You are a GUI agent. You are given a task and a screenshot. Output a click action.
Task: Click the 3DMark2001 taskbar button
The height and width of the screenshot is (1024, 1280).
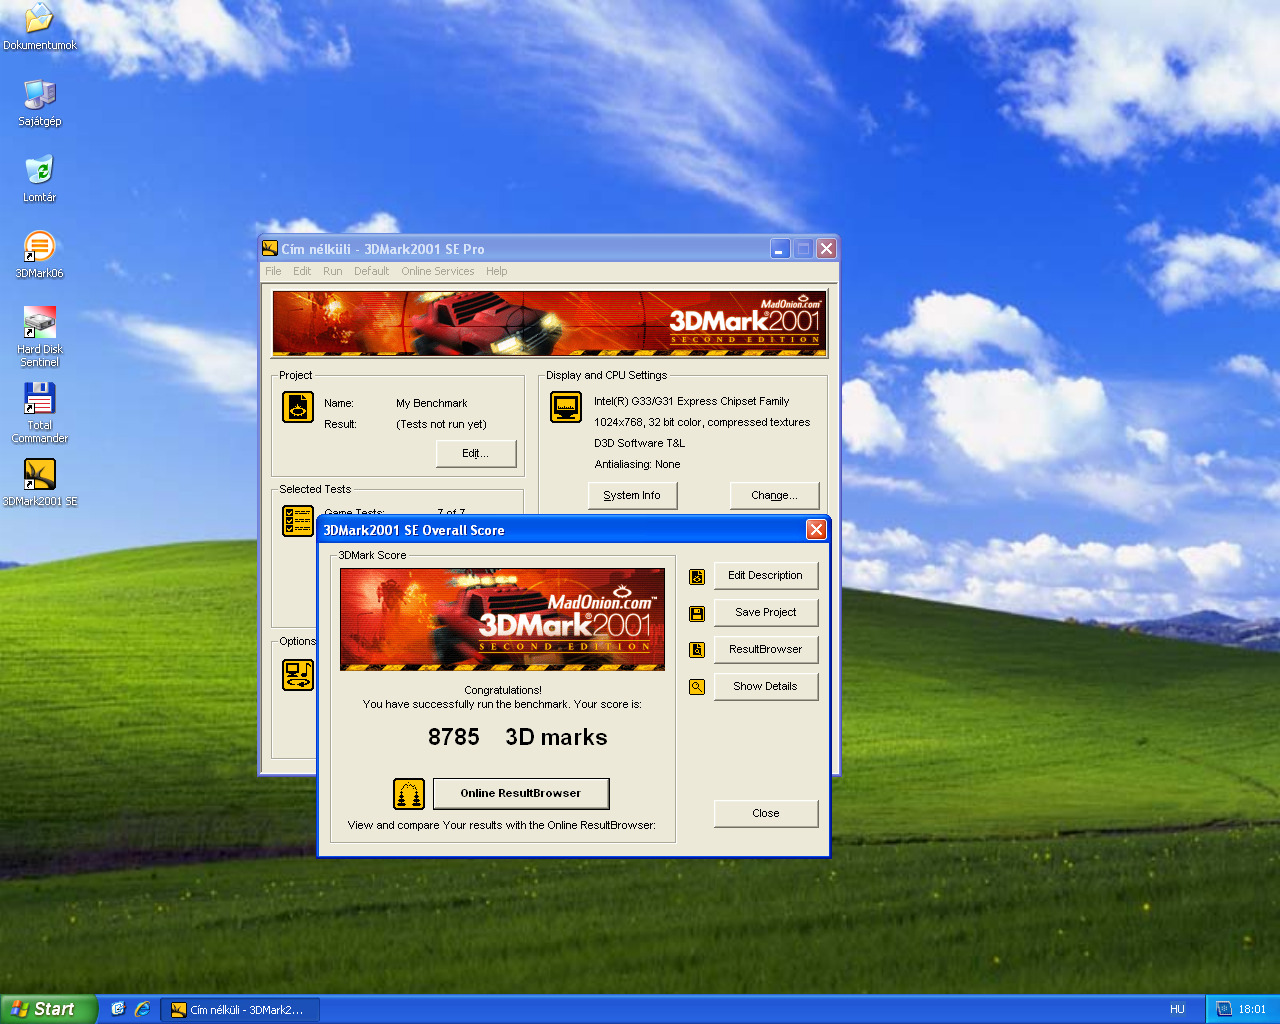coord(240,1009)
